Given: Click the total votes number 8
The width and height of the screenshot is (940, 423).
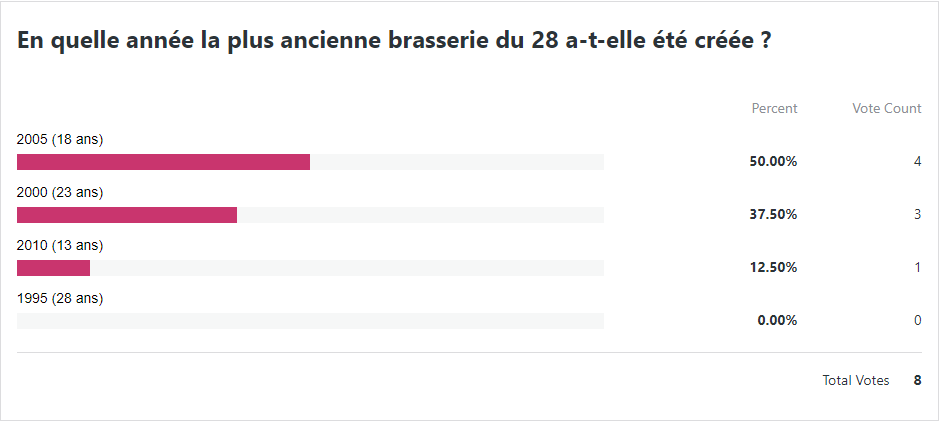Looking at the screenshot, I should click(917, 381).
